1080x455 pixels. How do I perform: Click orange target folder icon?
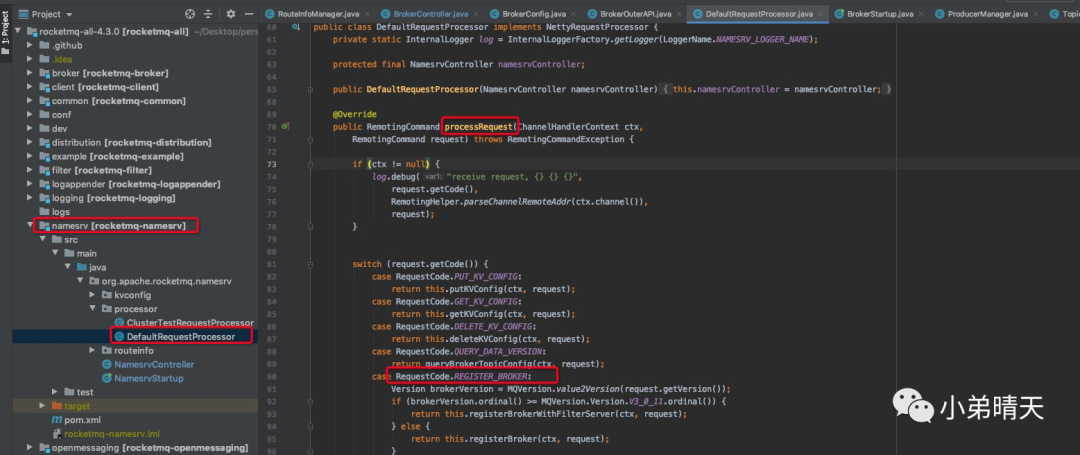point(56,406)
